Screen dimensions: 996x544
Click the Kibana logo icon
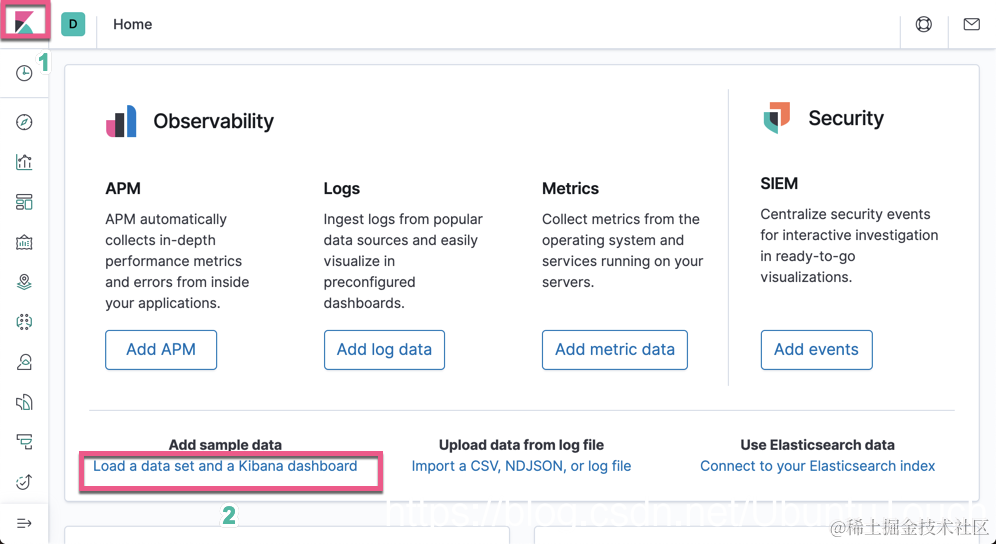click(x=24, y=24)
